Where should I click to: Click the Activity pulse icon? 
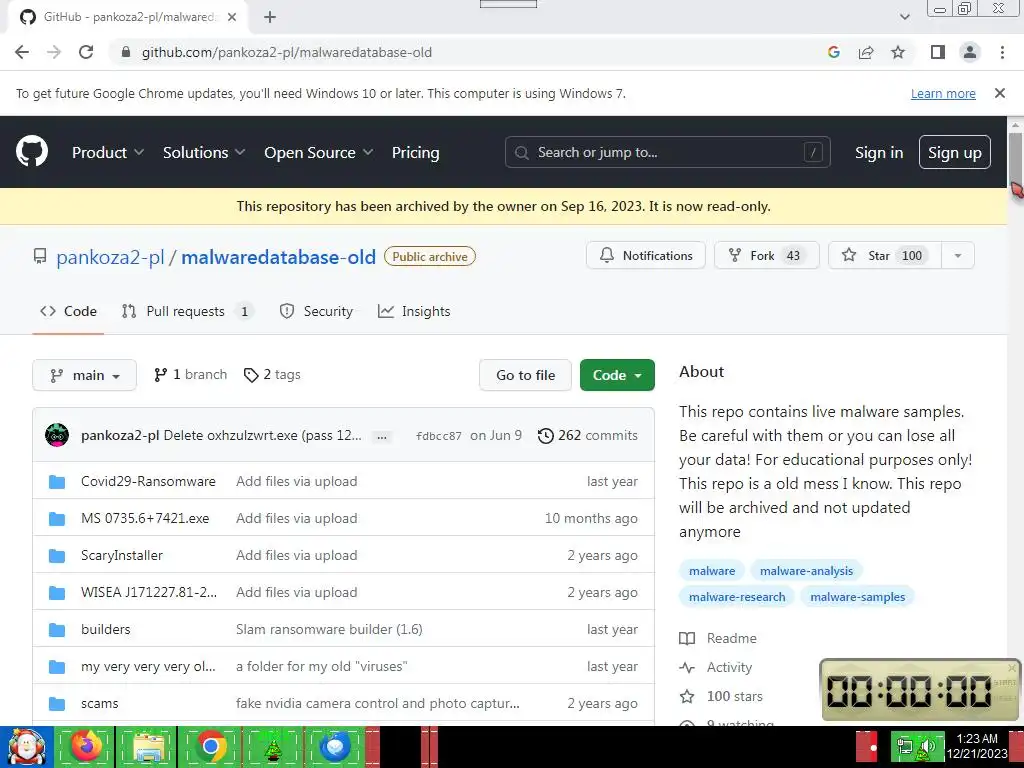click(x=687, y=667)
